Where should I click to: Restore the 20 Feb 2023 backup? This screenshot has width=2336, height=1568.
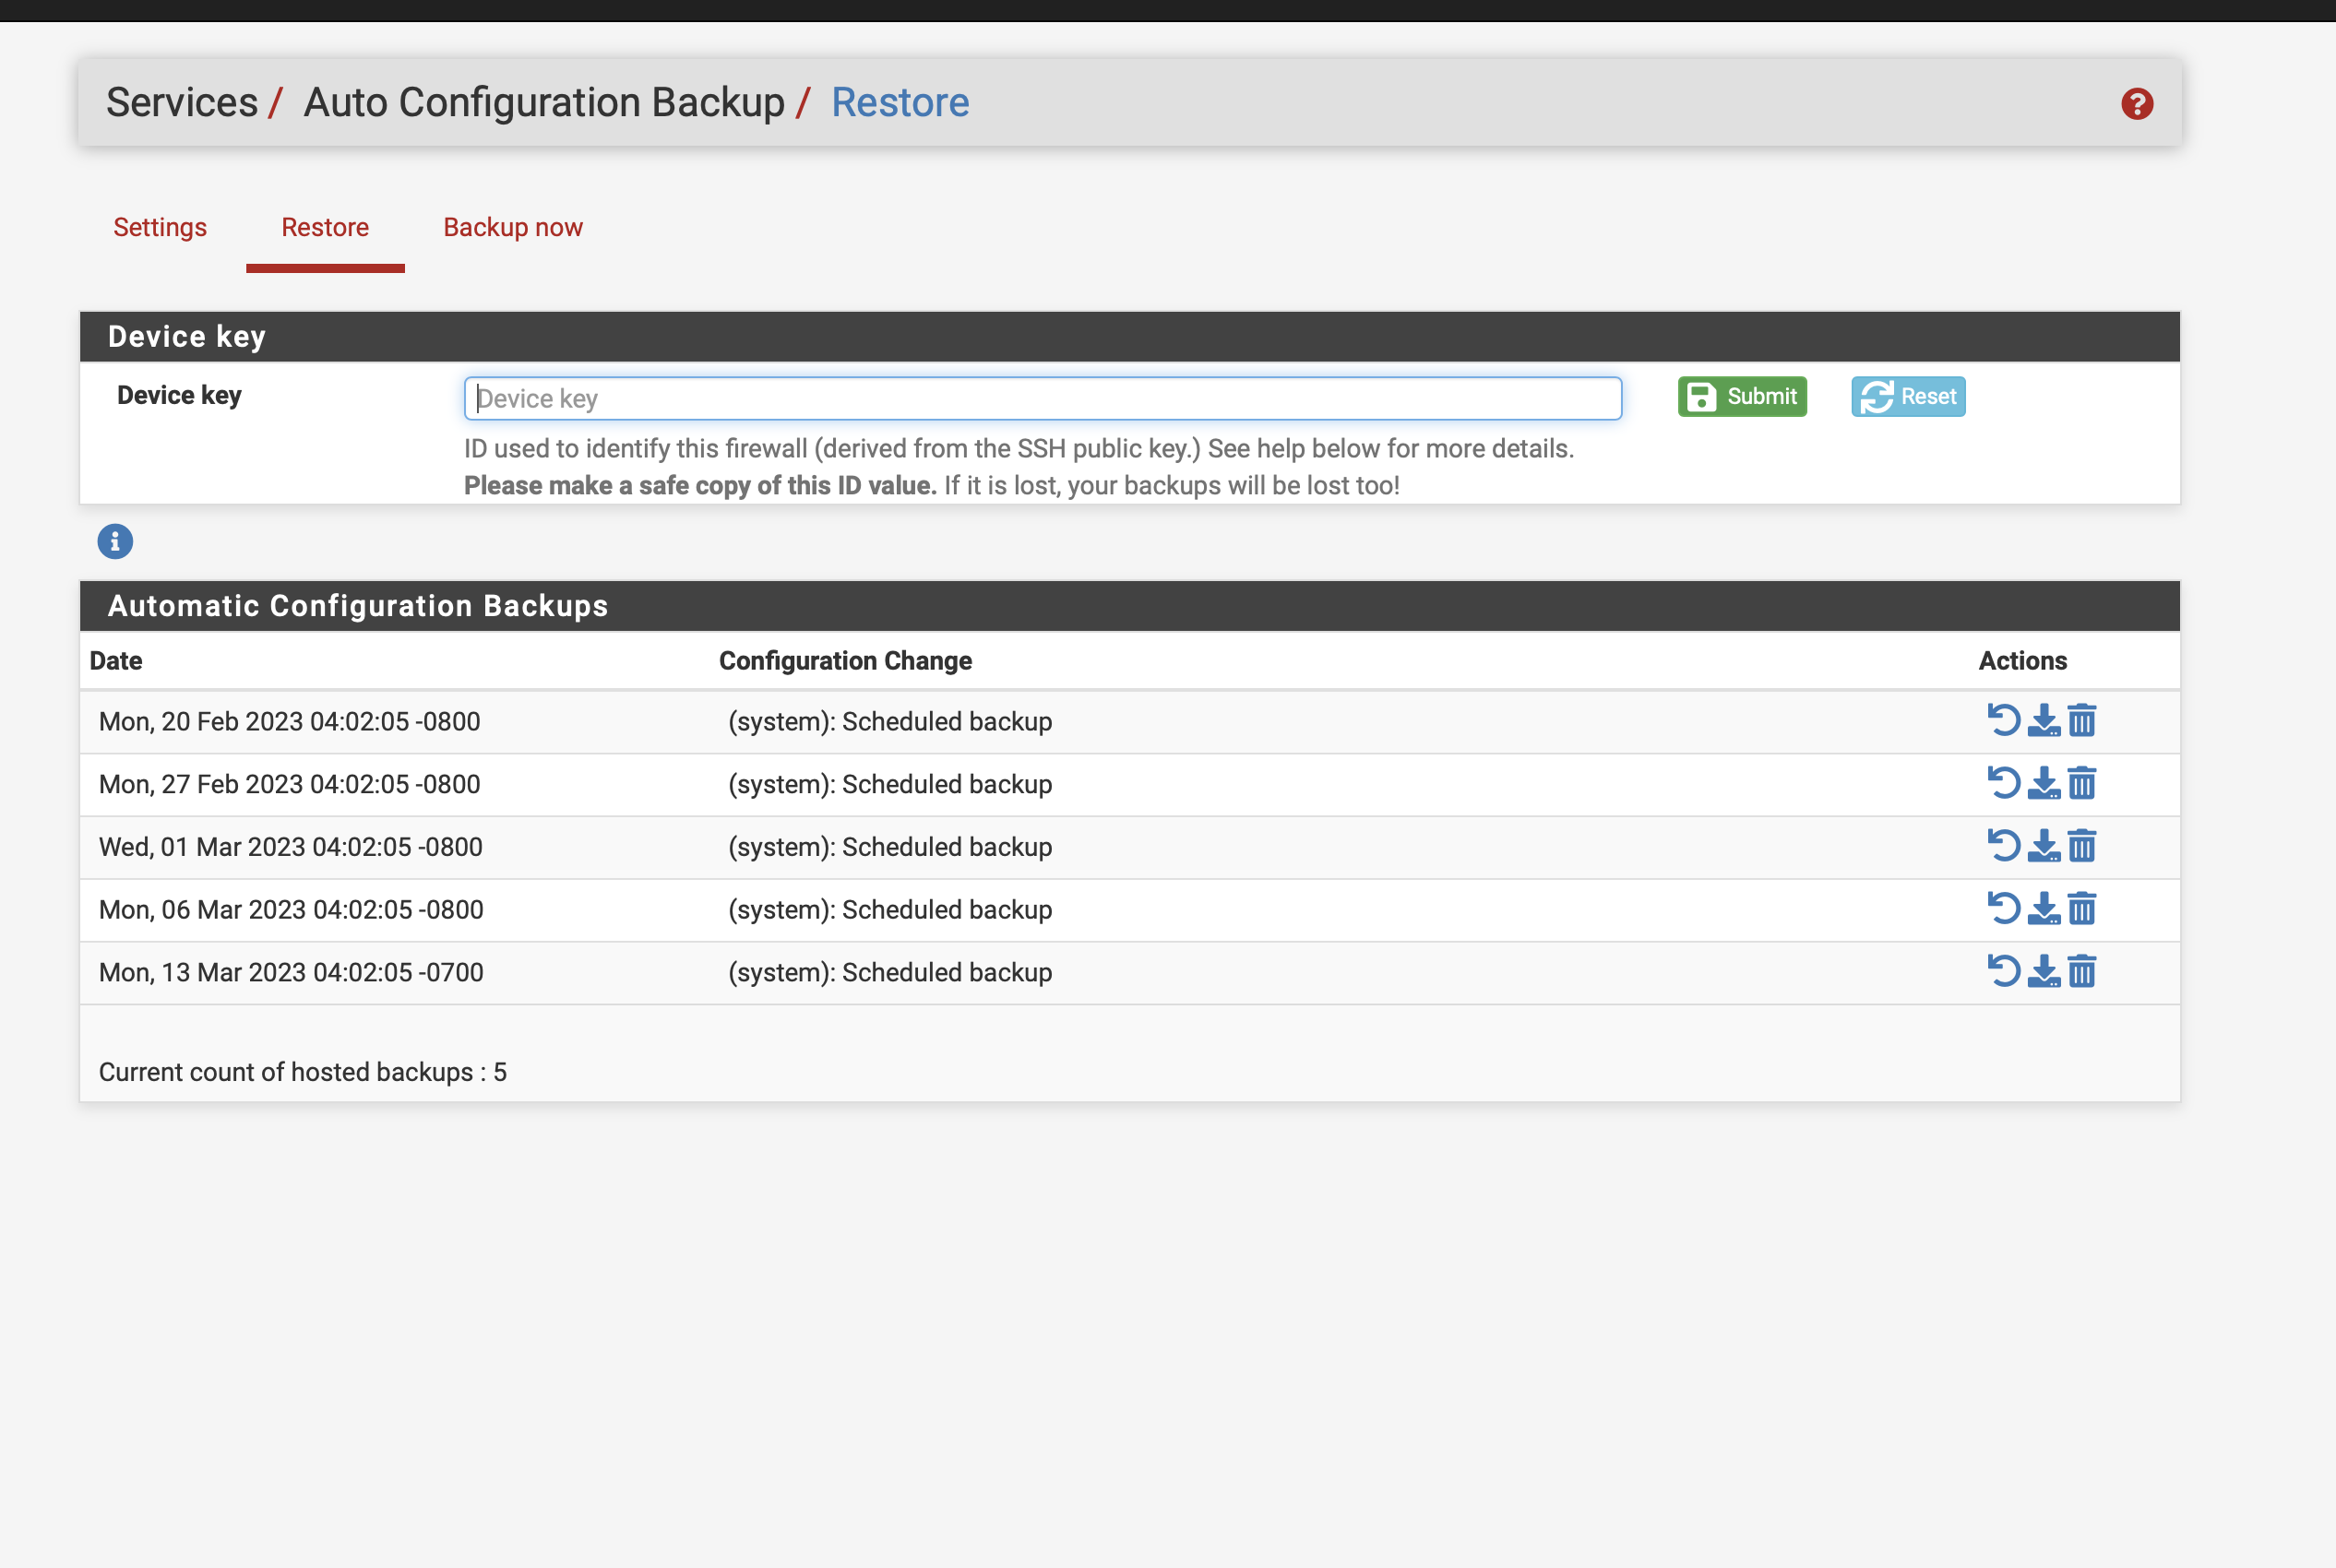coord(2003,721)
